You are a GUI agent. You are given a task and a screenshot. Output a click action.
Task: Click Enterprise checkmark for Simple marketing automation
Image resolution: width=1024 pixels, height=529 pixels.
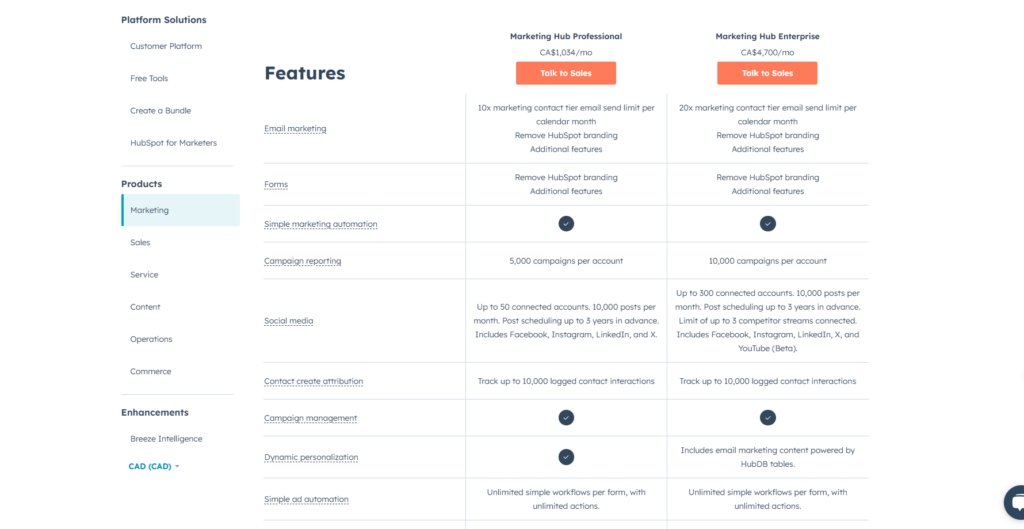[x=767, y=224]
